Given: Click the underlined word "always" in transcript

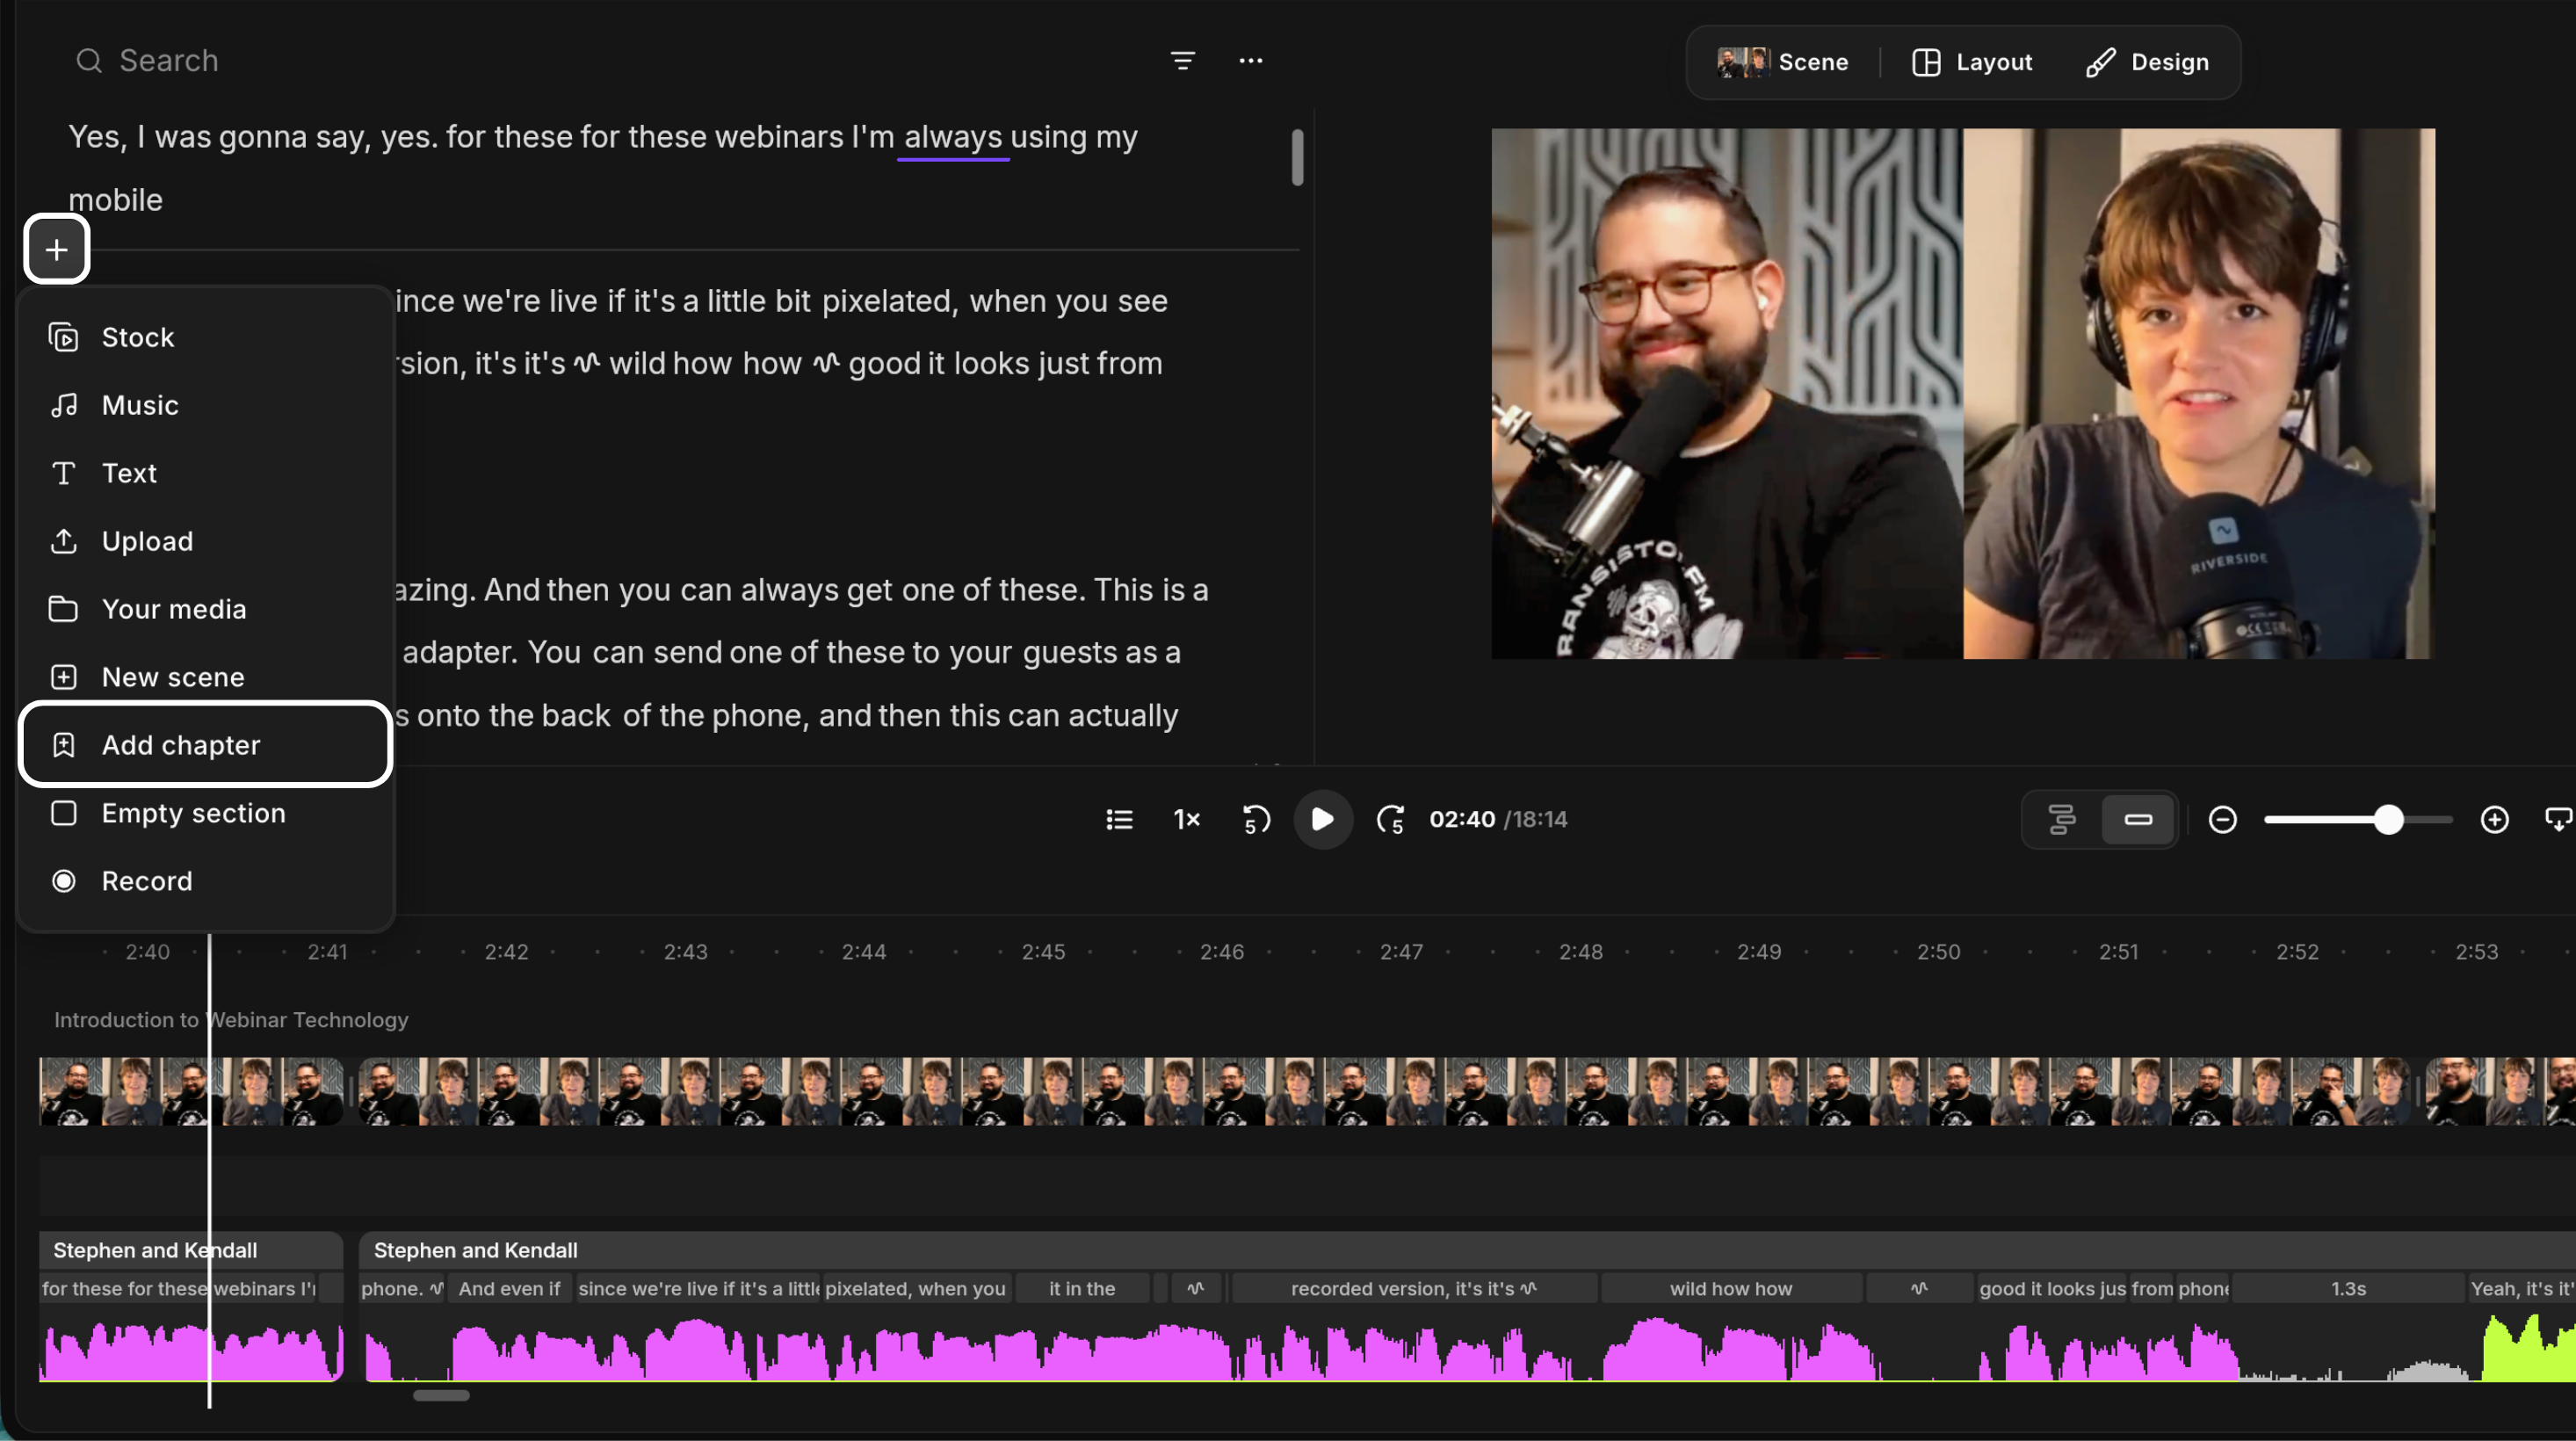Looking at the screenshot, I should pyautogui.click(x=953, y=137).
